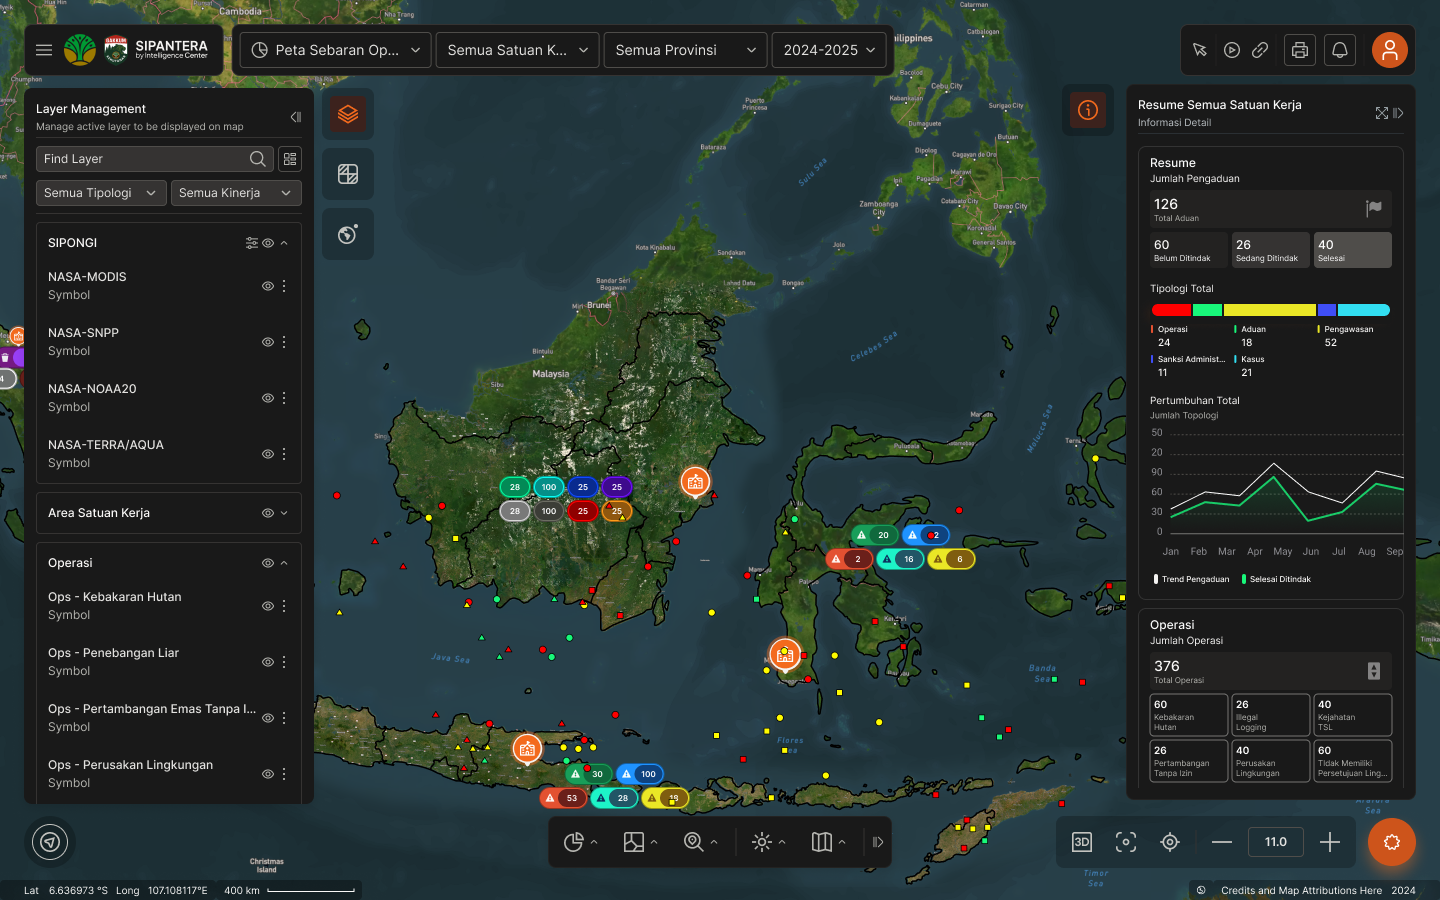Click the print icon
Screen dimensions: 1440x900
coord(1299,50)
